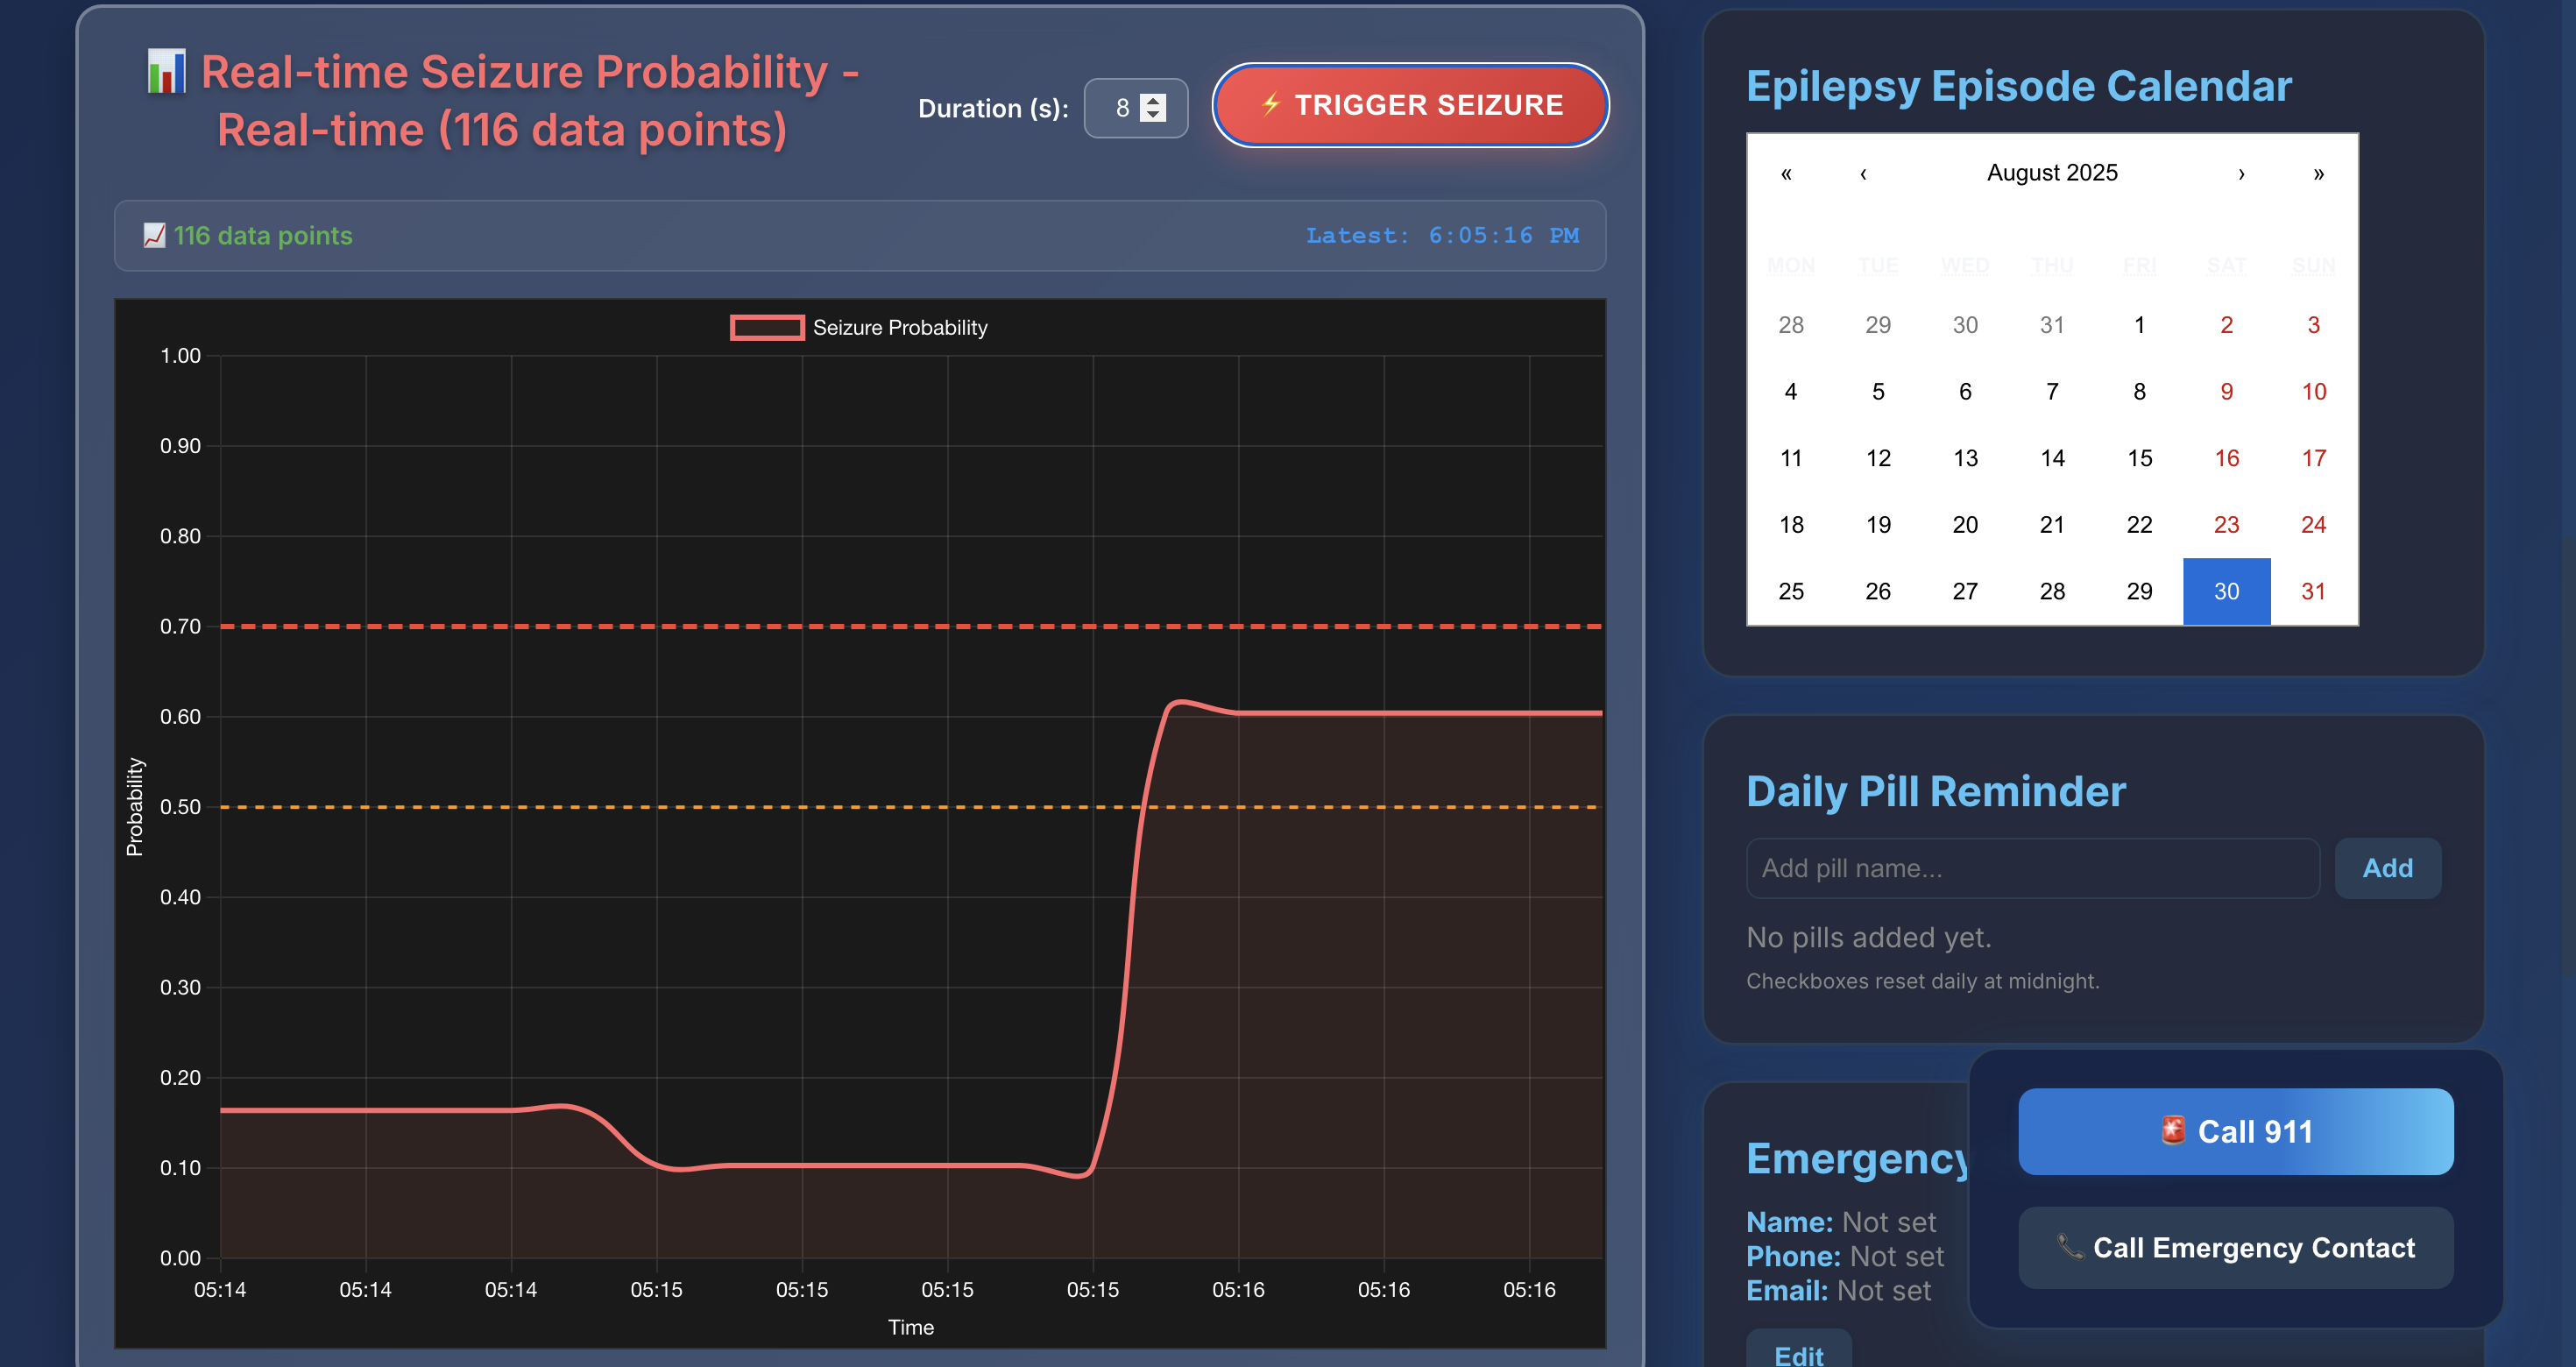Click the Call 911 button
This screenshot has width=2576, height=1367.
pyautogui.click(x=2235, y=1131)
